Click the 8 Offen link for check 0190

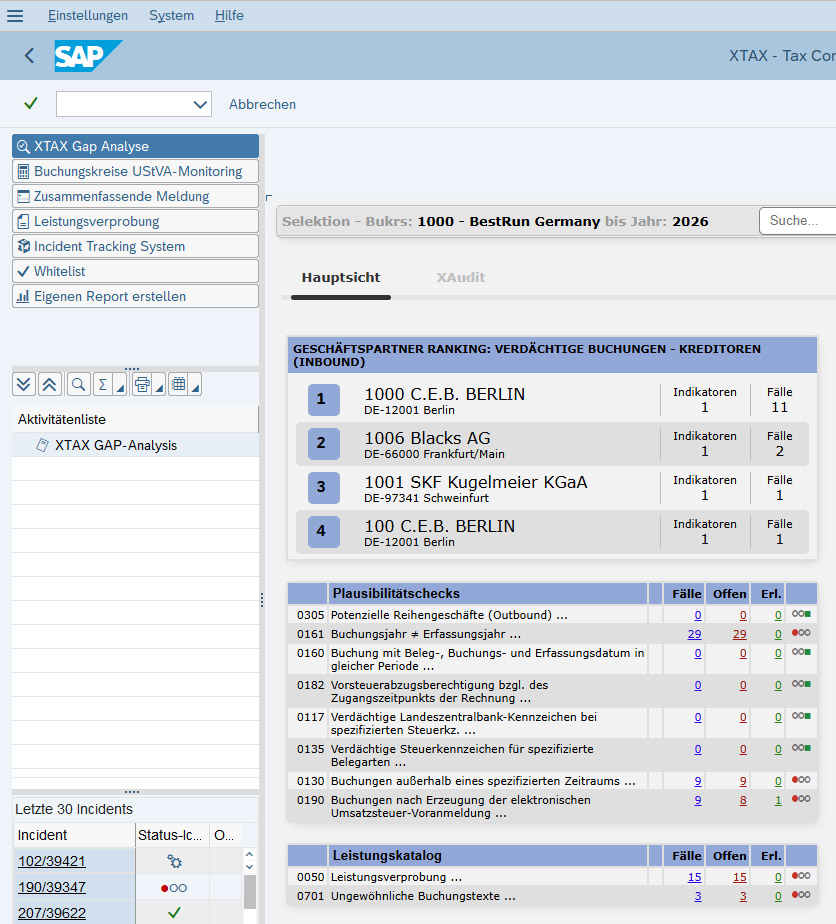(743, 800)
